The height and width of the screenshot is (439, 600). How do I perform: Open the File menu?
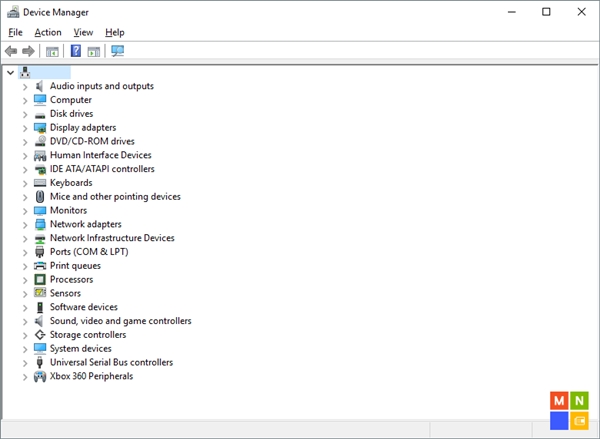pos(15,32)
